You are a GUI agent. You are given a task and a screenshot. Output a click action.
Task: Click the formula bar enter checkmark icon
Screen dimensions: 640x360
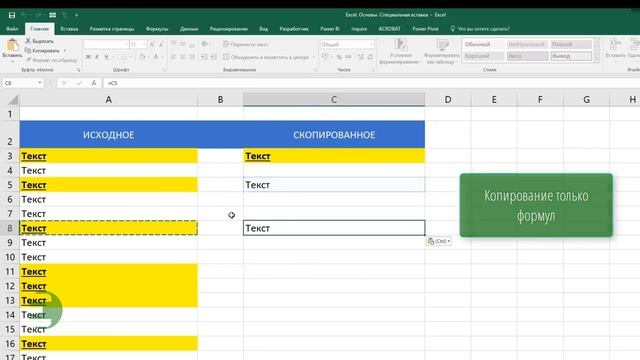click(x=79, y=83)
